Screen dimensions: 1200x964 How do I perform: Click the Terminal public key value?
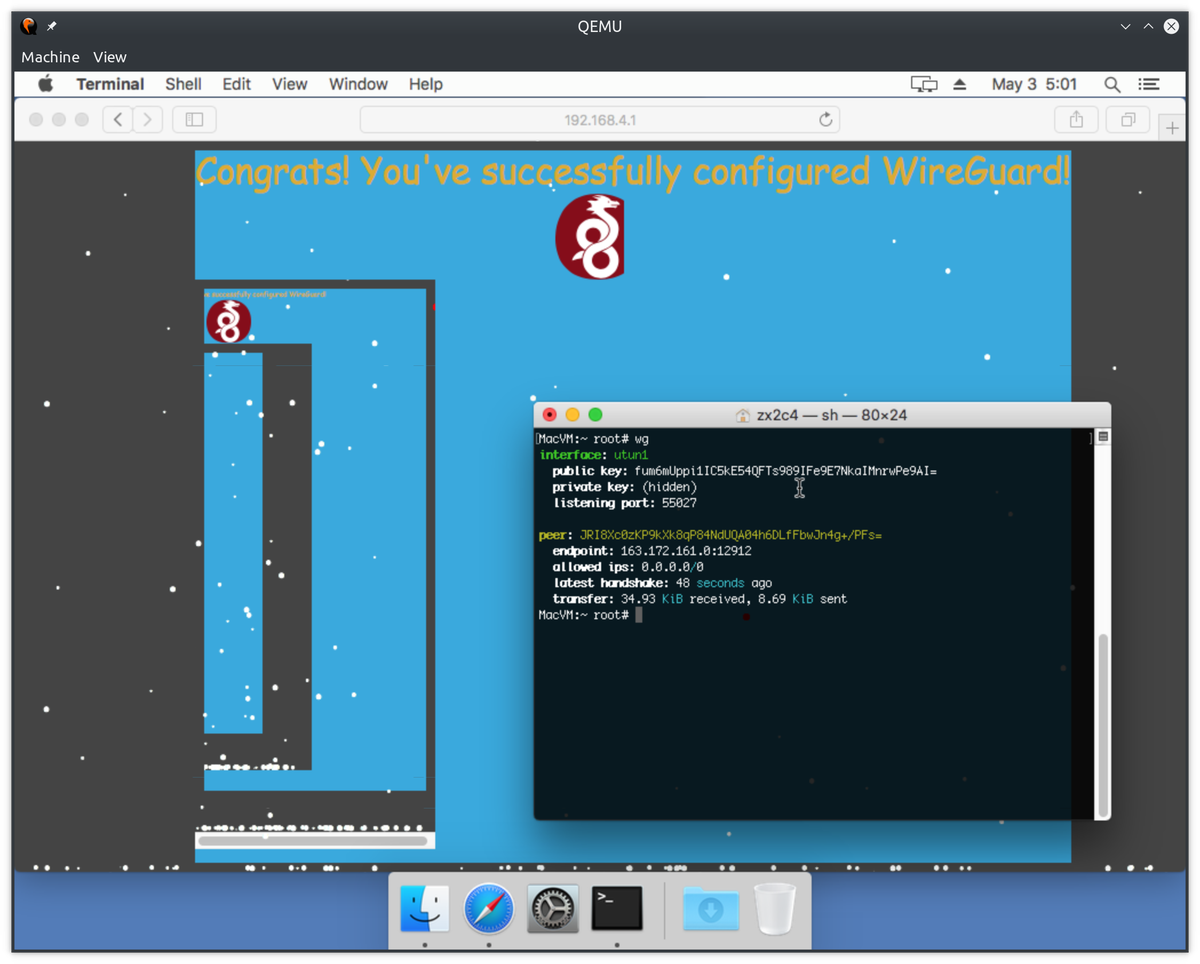coord(785,471)
